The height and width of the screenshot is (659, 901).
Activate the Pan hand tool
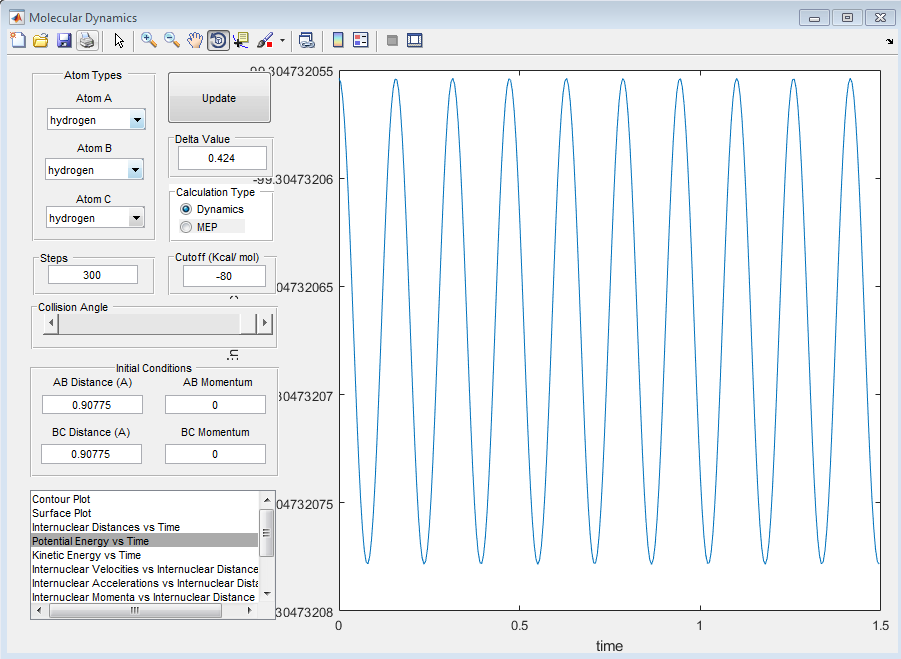pos(195,40)
